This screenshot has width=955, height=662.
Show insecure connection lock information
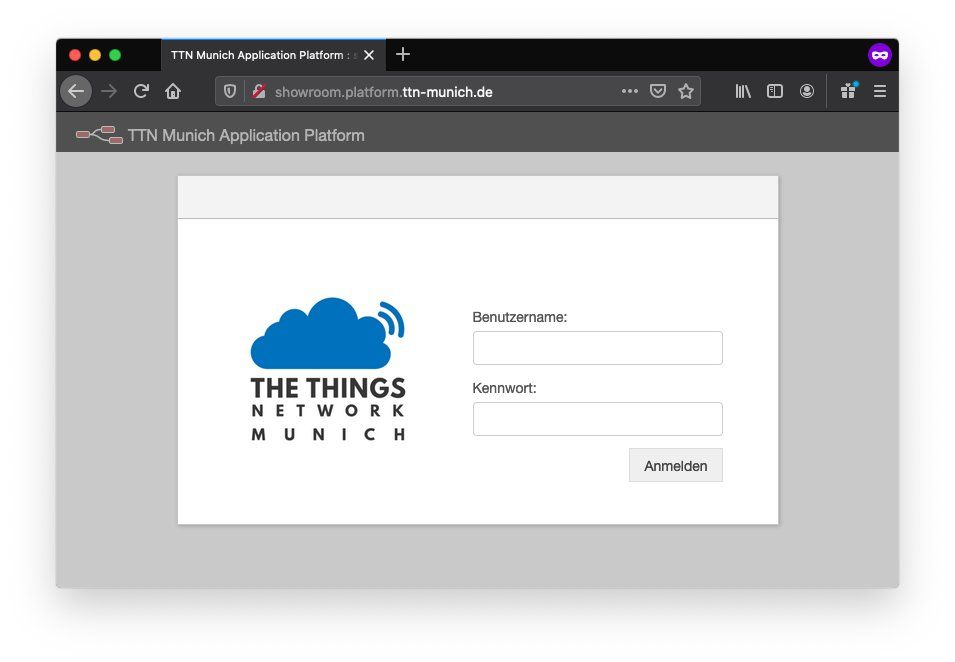[259, 91]
